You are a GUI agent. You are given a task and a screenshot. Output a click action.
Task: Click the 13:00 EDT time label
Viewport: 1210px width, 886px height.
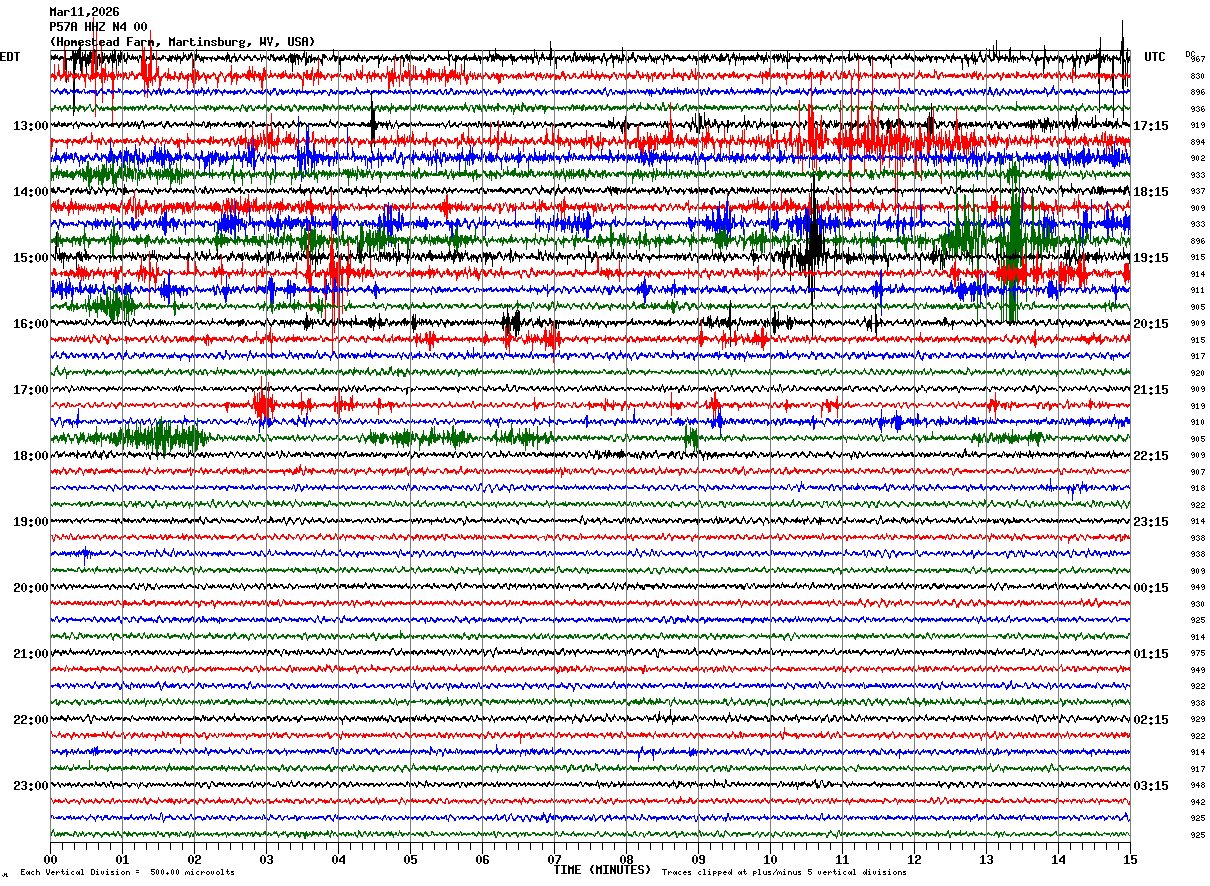(30, 125)
